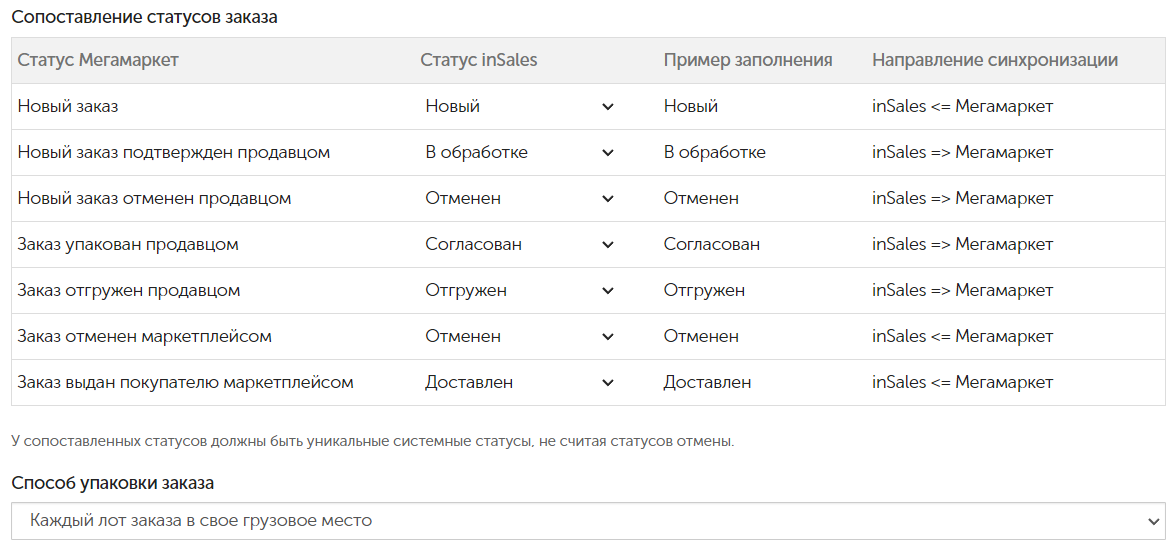Image resolution: width=1176 pixels, height=551 pixels.
Task: Click the chevron arrow of packaging method dropdown
Action: point(1154,522)
